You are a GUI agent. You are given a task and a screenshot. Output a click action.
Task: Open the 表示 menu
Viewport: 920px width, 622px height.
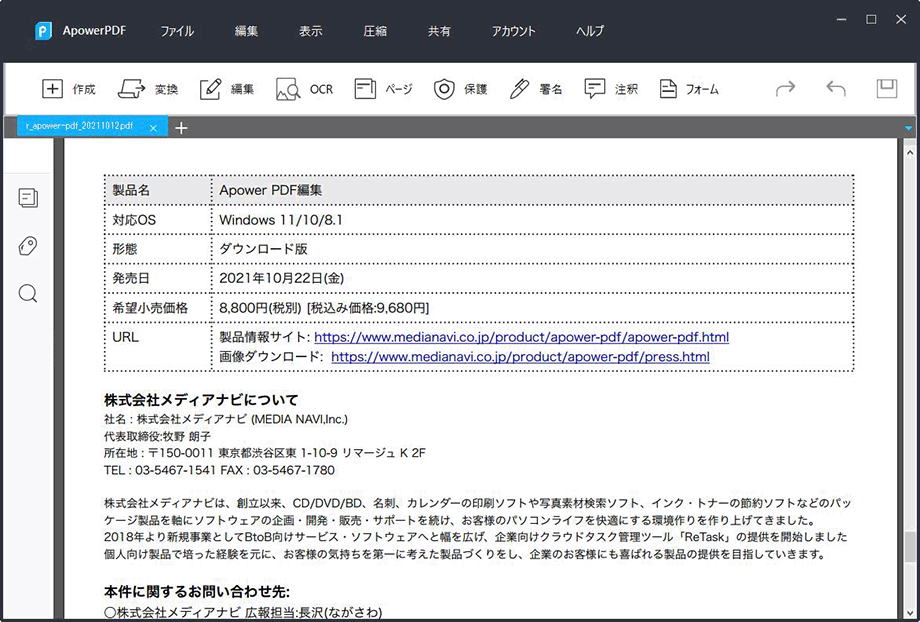point(310,31)
